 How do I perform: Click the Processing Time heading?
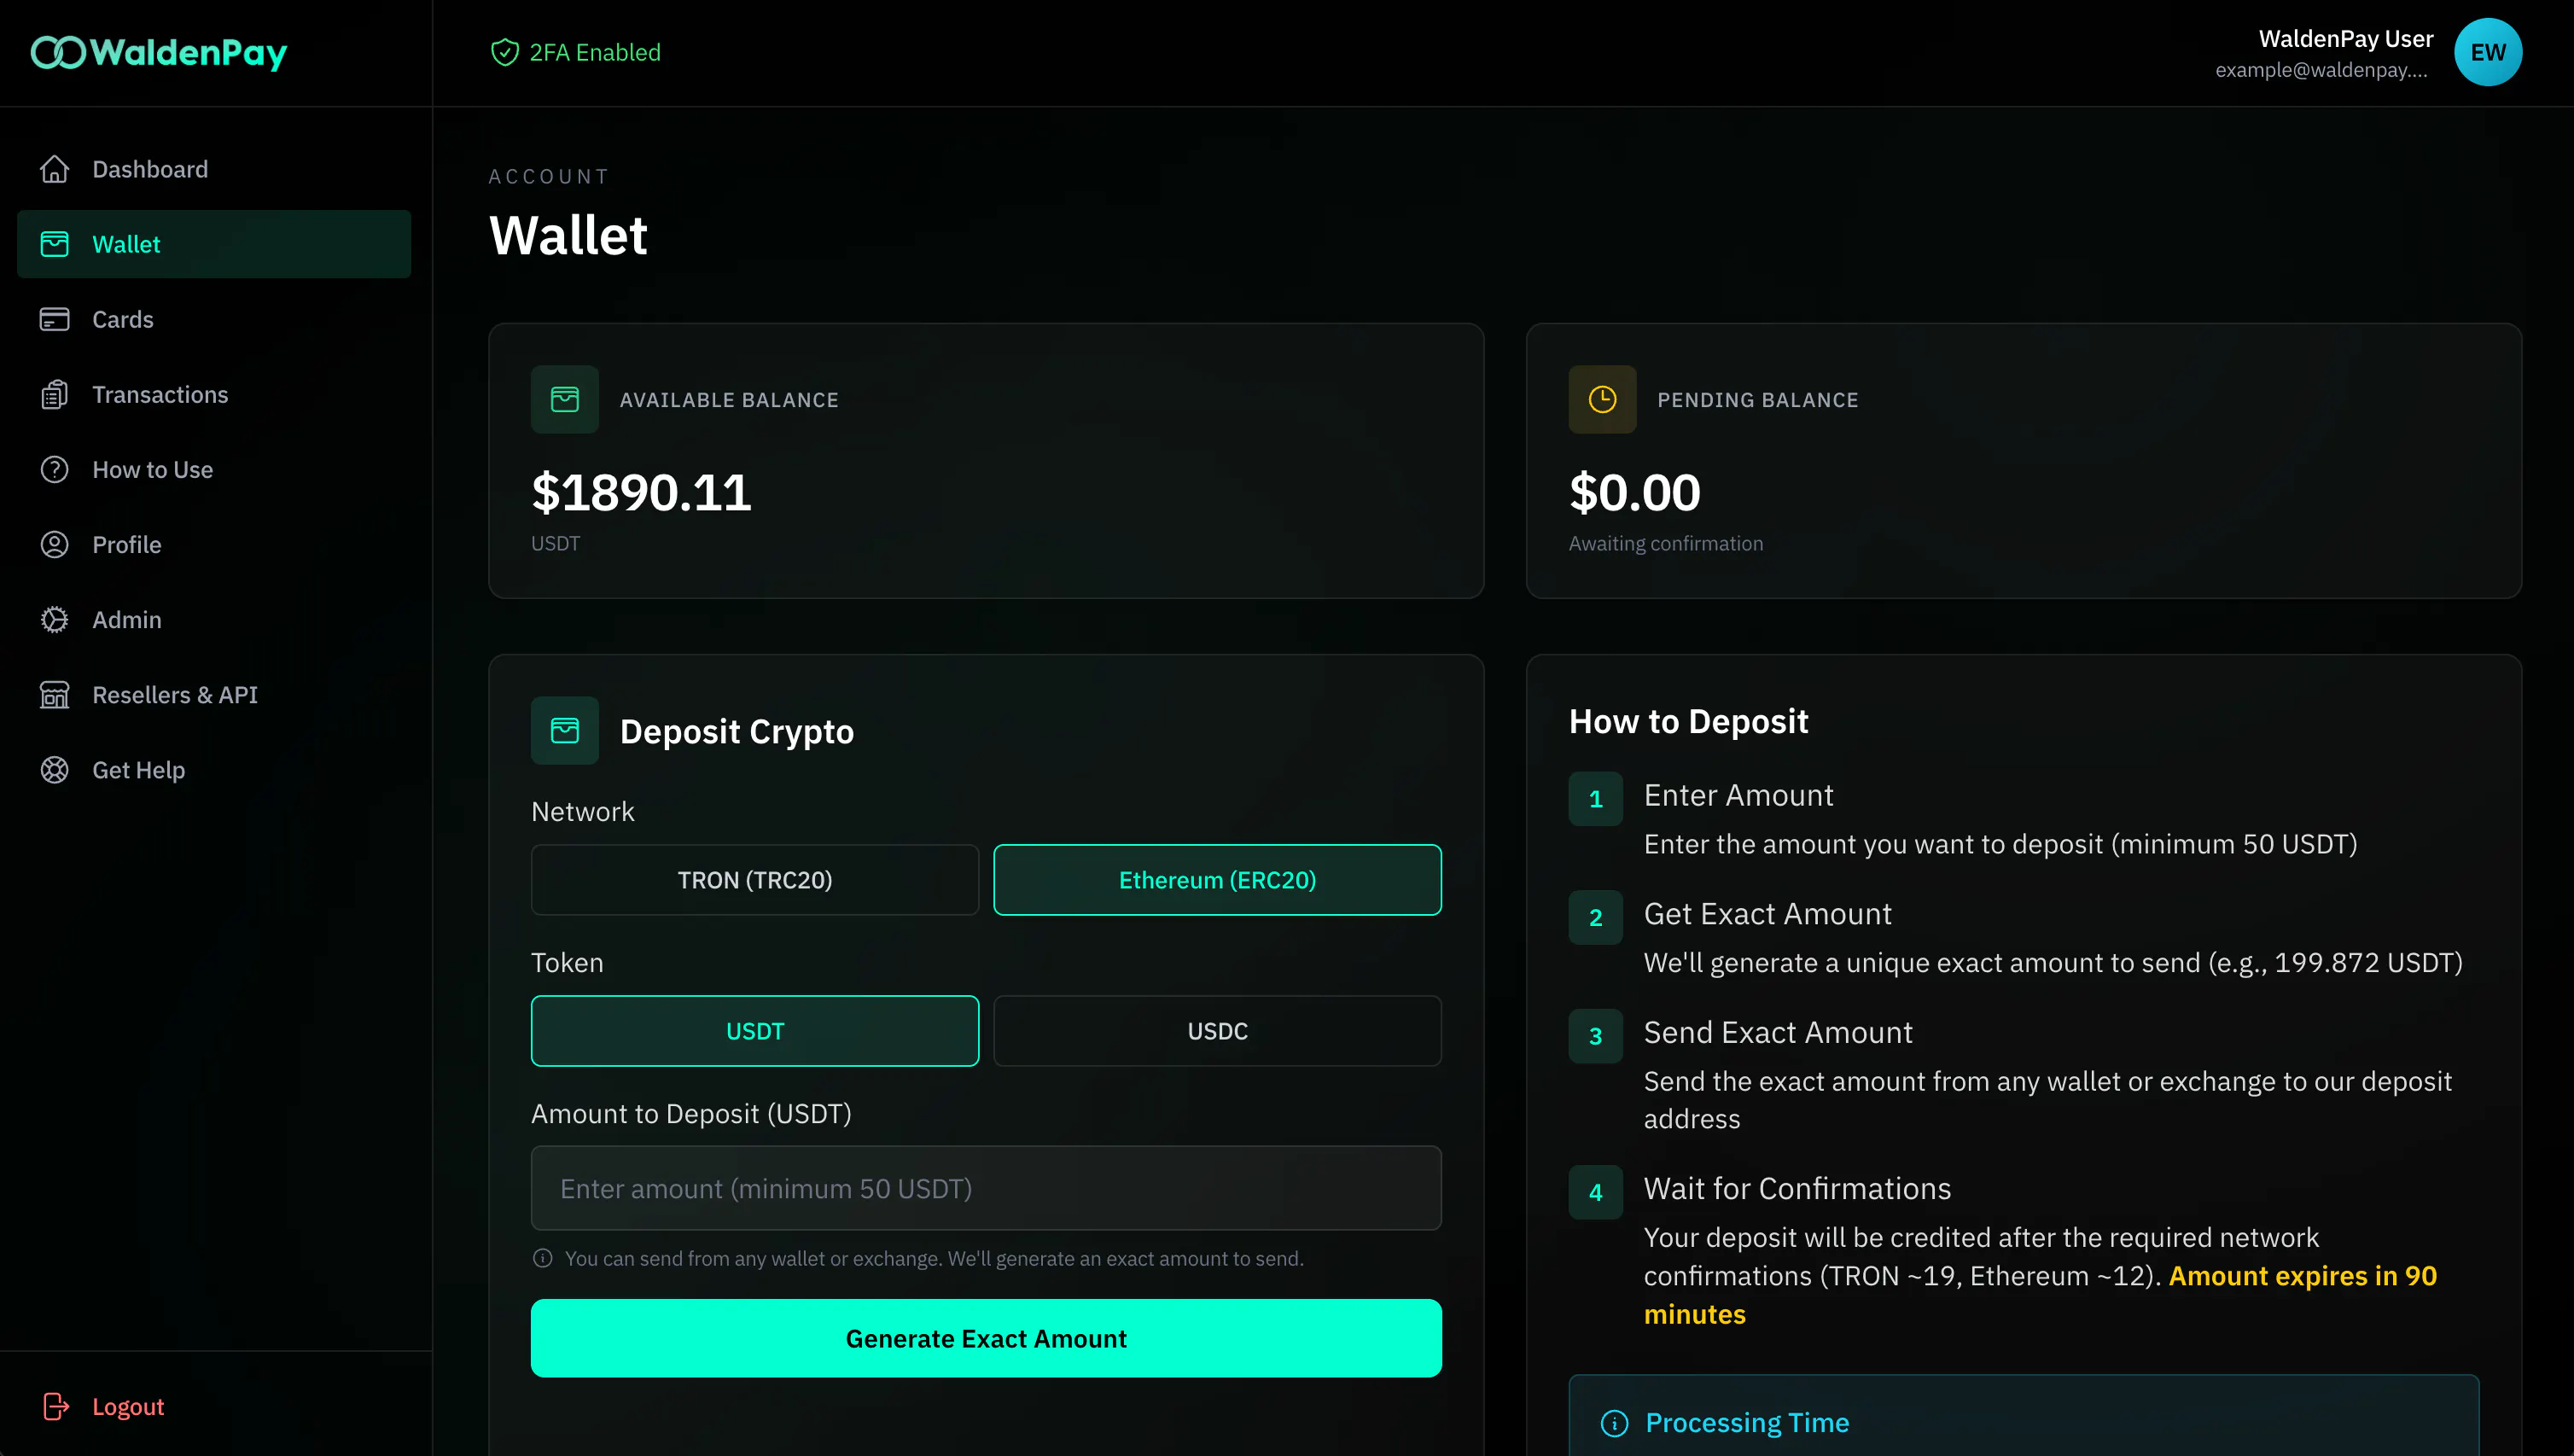(x=1747, y=1422)
